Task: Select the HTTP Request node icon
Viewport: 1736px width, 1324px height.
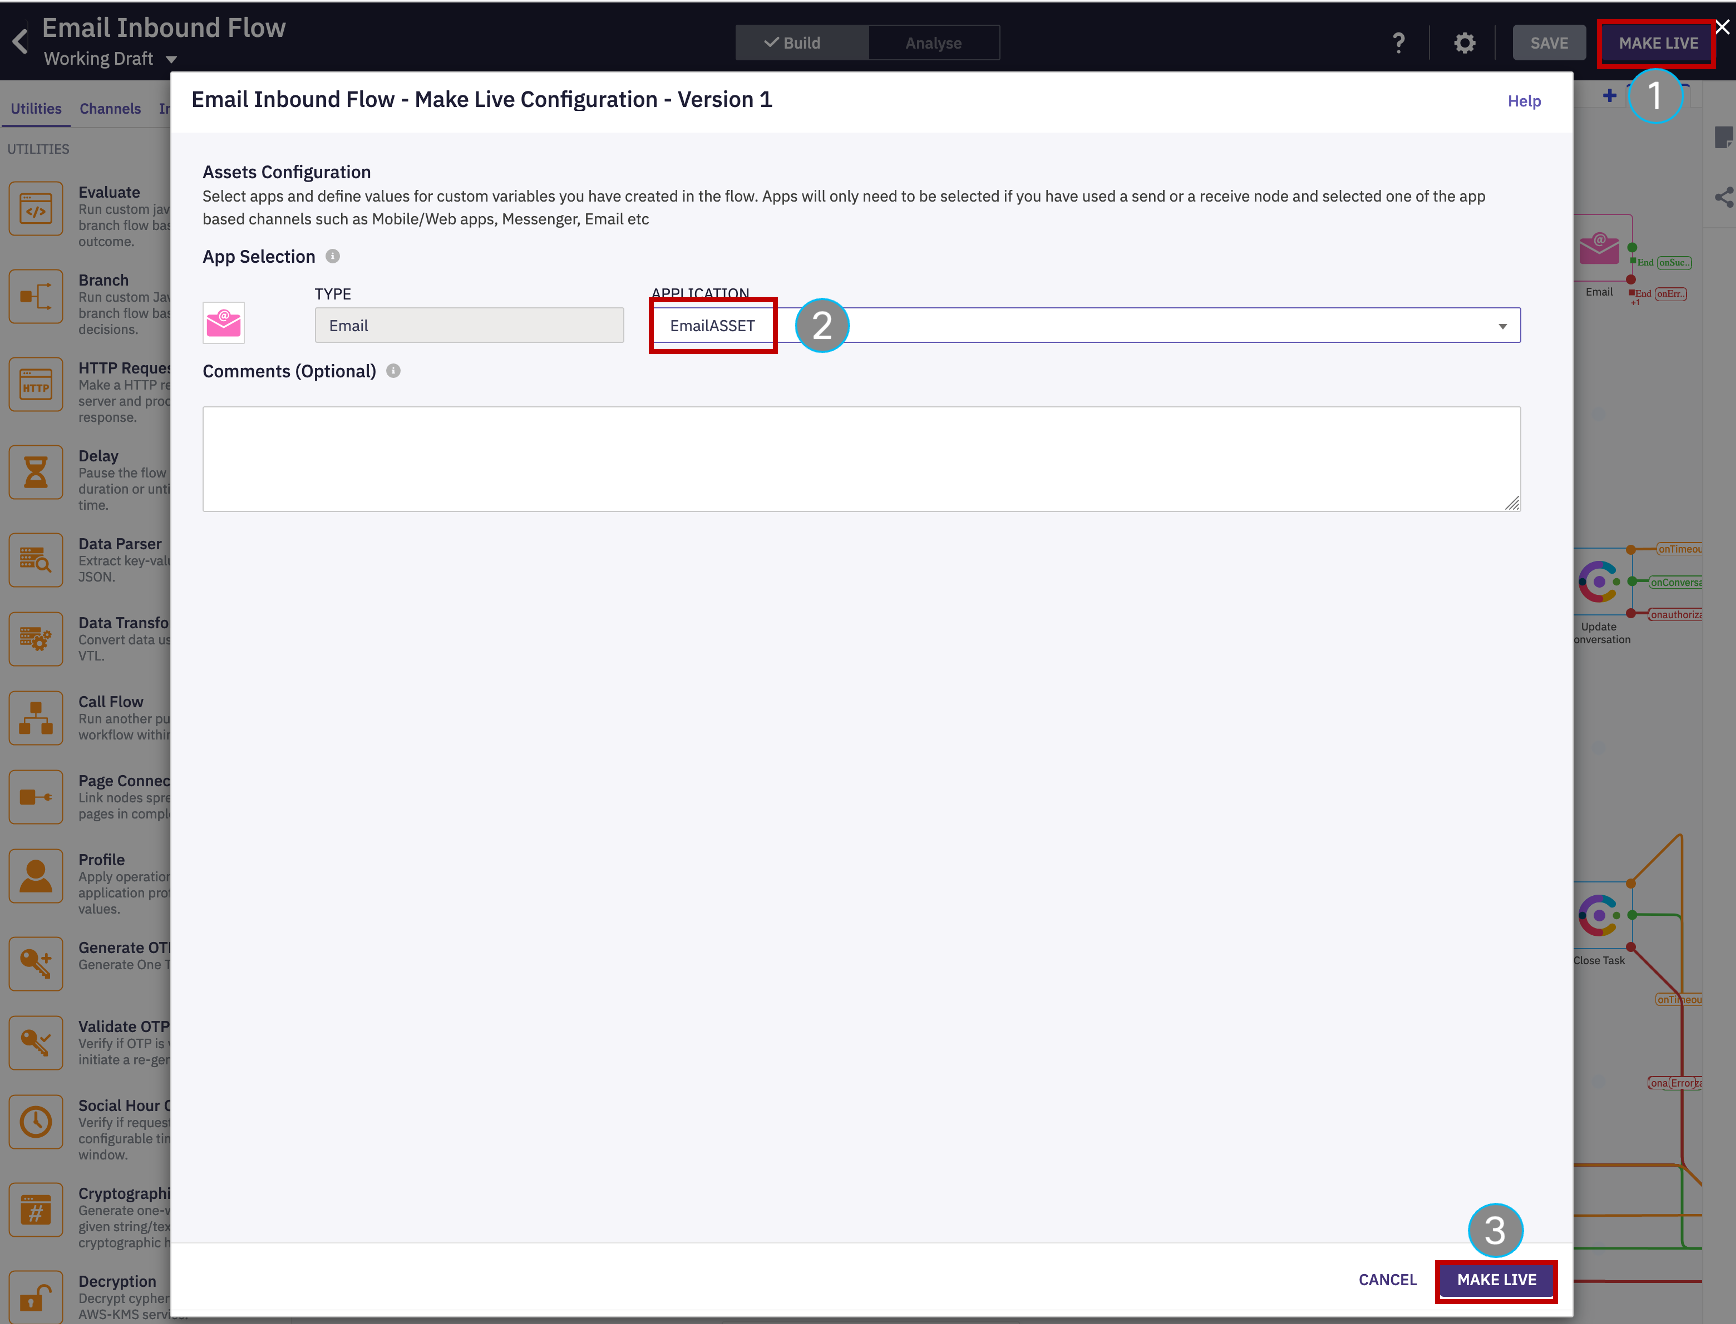Action: (36, 385)
